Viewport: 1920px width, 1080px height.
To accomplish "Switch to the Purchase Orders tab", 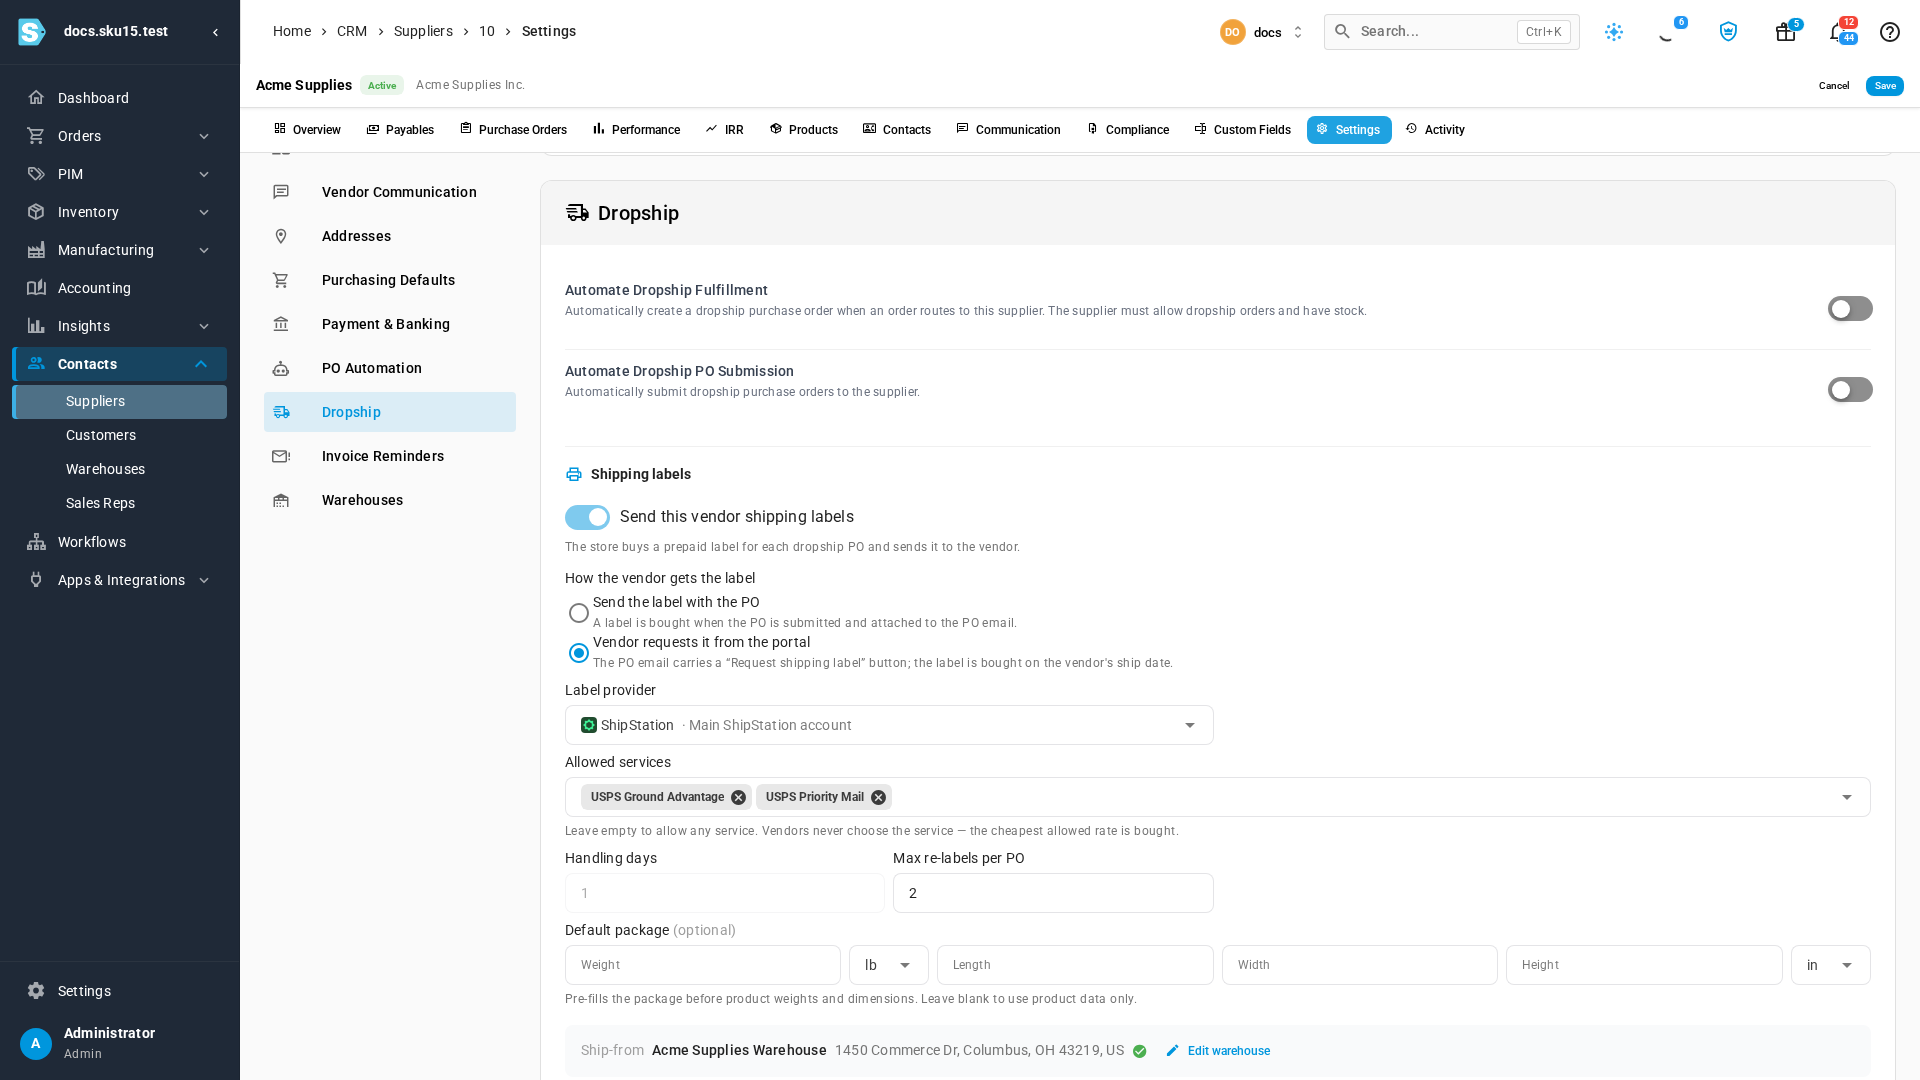I will coord(513,130).
